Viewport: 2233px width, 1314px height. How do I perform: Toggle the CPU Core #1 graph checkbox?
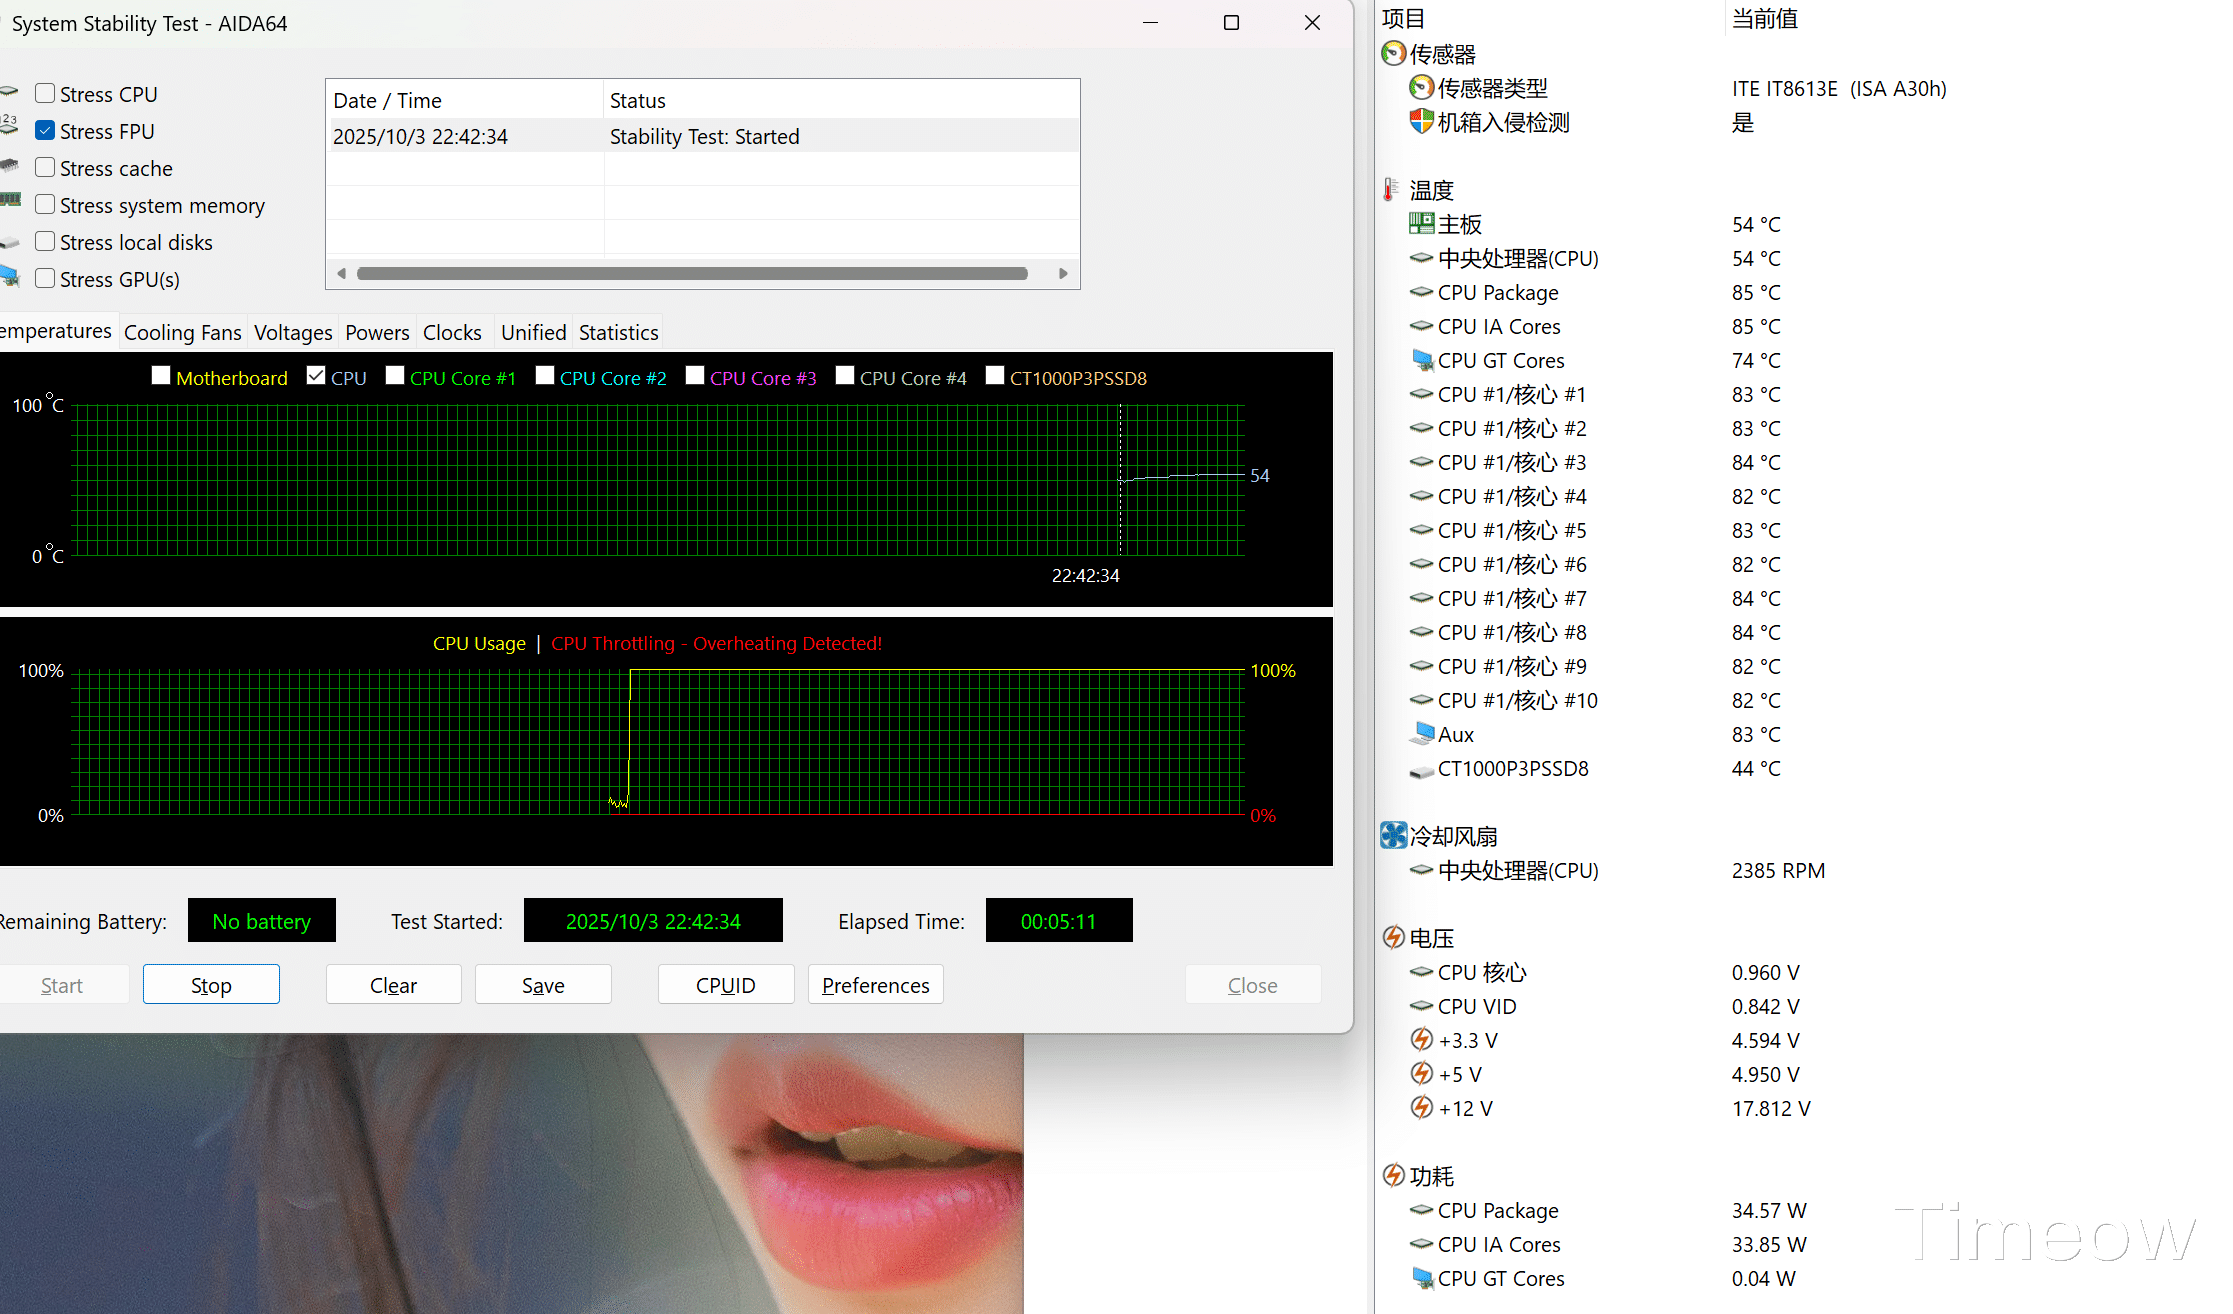click(395, 376)
